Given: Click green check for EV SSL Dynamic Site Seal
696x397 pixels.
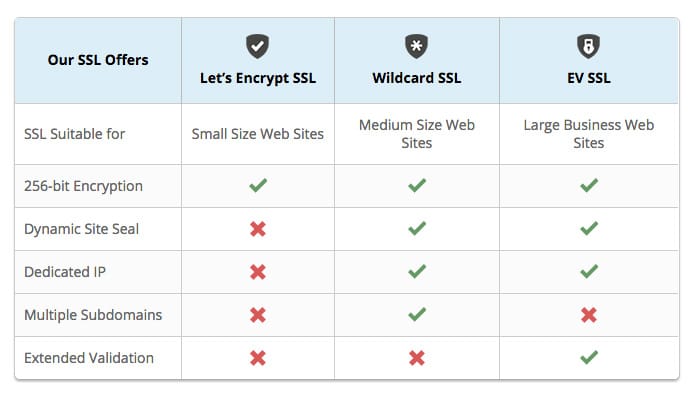Looking at the screenshot, I should click(589, 228).
